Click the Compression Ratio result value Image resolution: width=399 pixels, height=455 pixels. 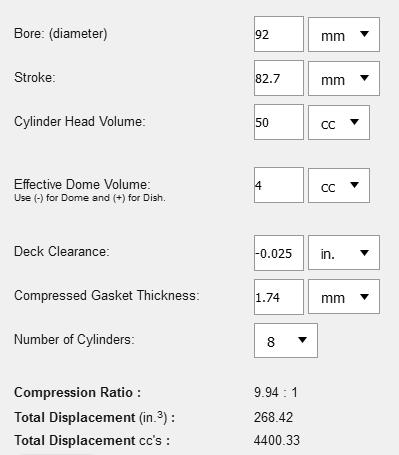click(x=275, y=392)
